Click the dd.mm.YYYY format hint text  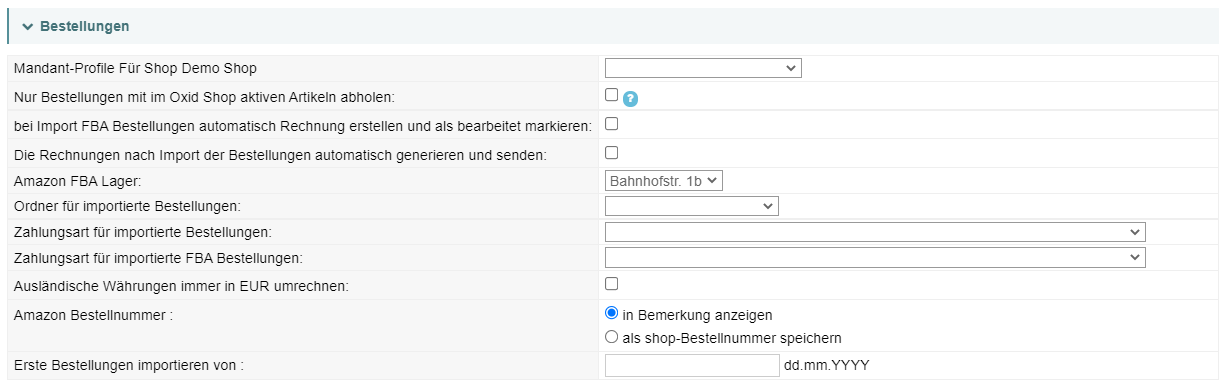pos(827,366)
